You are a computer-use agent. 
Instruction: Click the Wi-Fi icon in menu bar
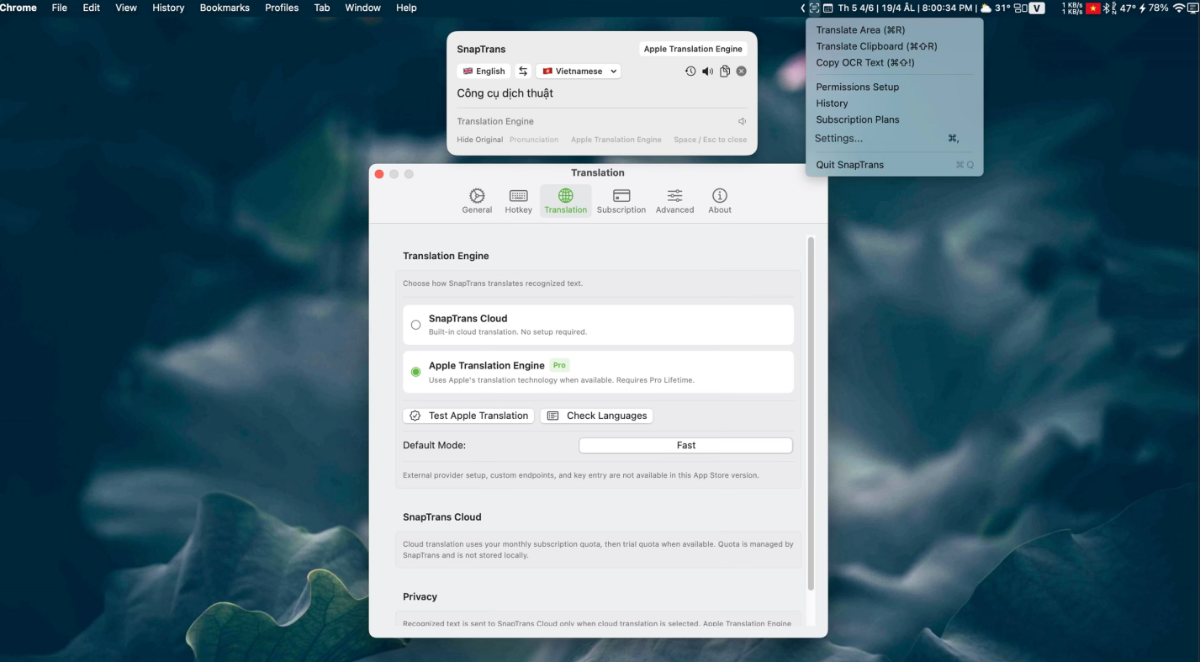point(1178,8)
